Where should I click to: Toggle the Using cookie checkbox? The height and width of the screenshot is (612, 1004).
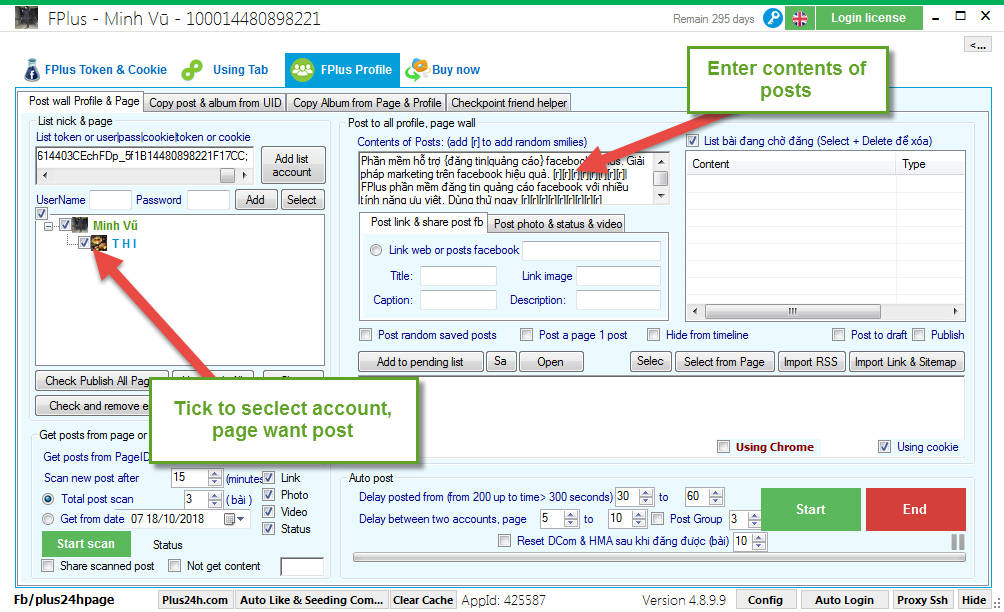[x=884, y=447]
